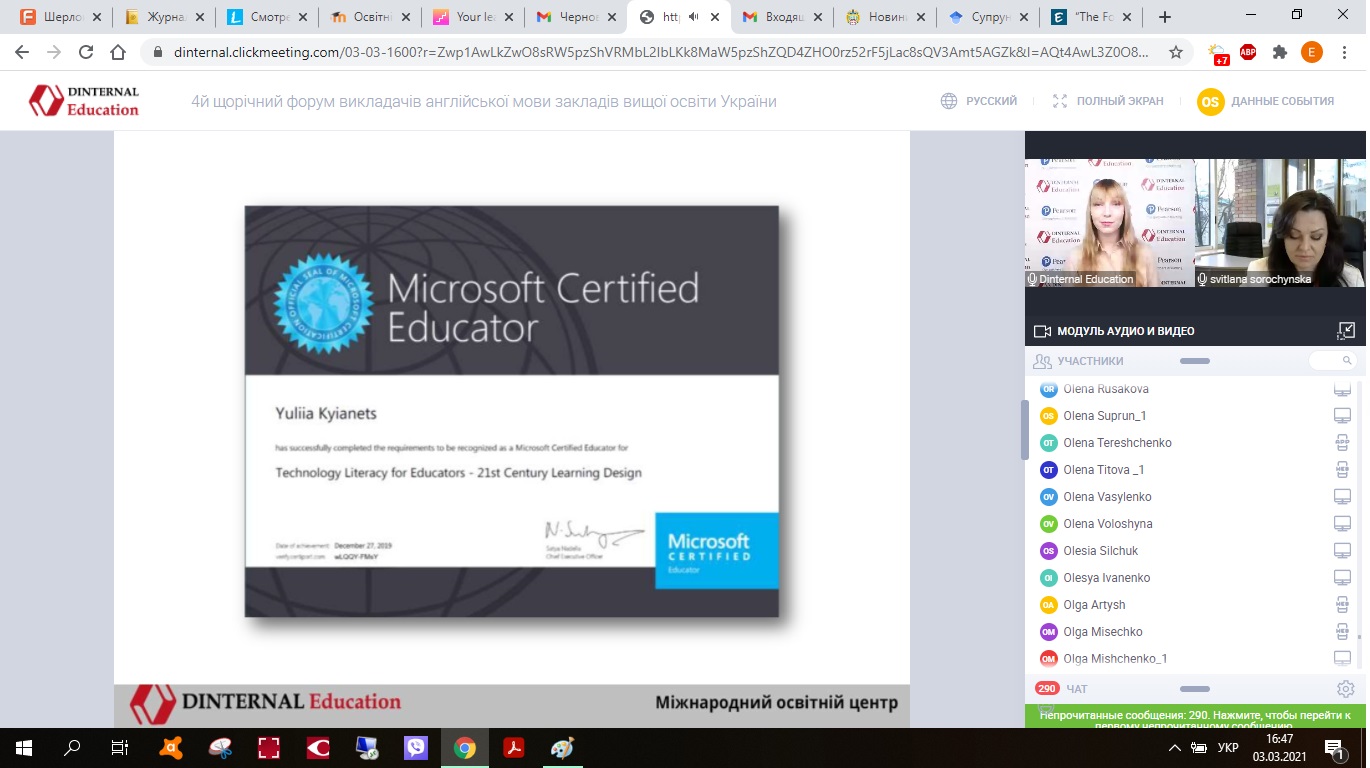Open Viber from the Windows taskbar
The height and width of the screenshot is (768, 1370).
click(x=416, y=748)
